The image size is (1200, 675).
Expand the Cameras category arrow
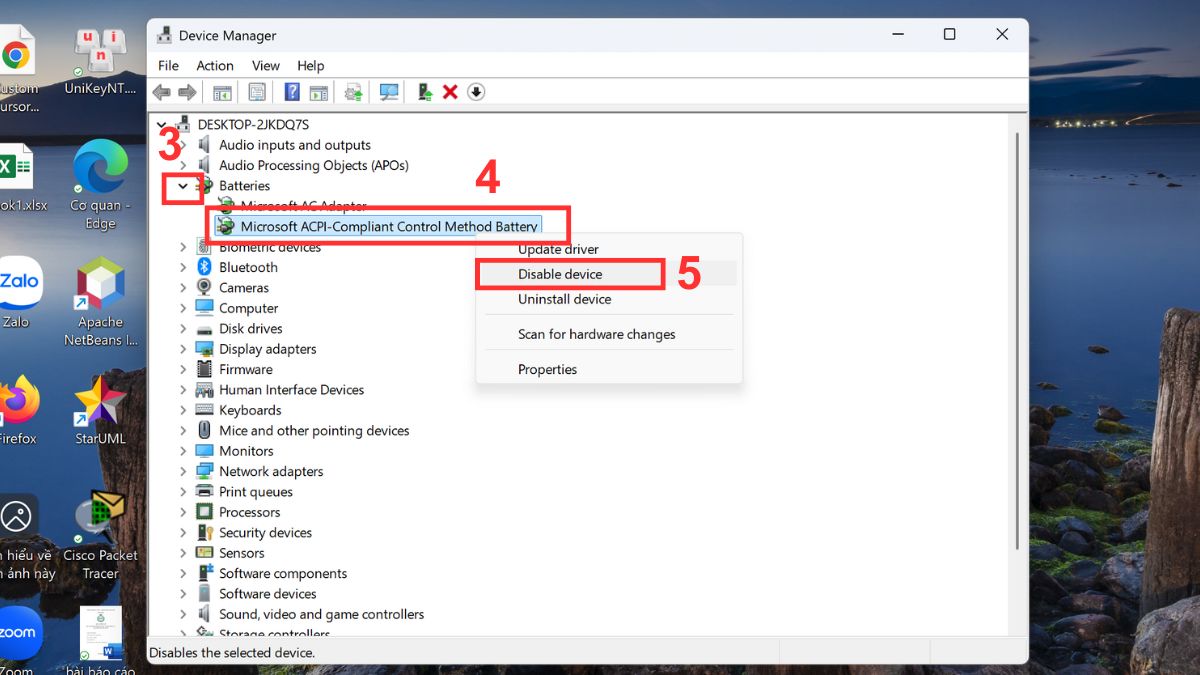click(183, 287)
